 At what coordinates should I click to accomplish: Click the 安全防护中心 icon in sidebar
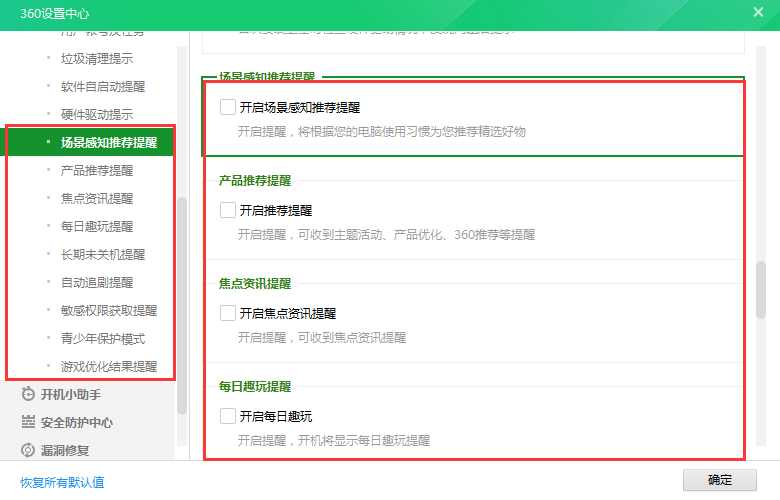click(x=28, y=422)
